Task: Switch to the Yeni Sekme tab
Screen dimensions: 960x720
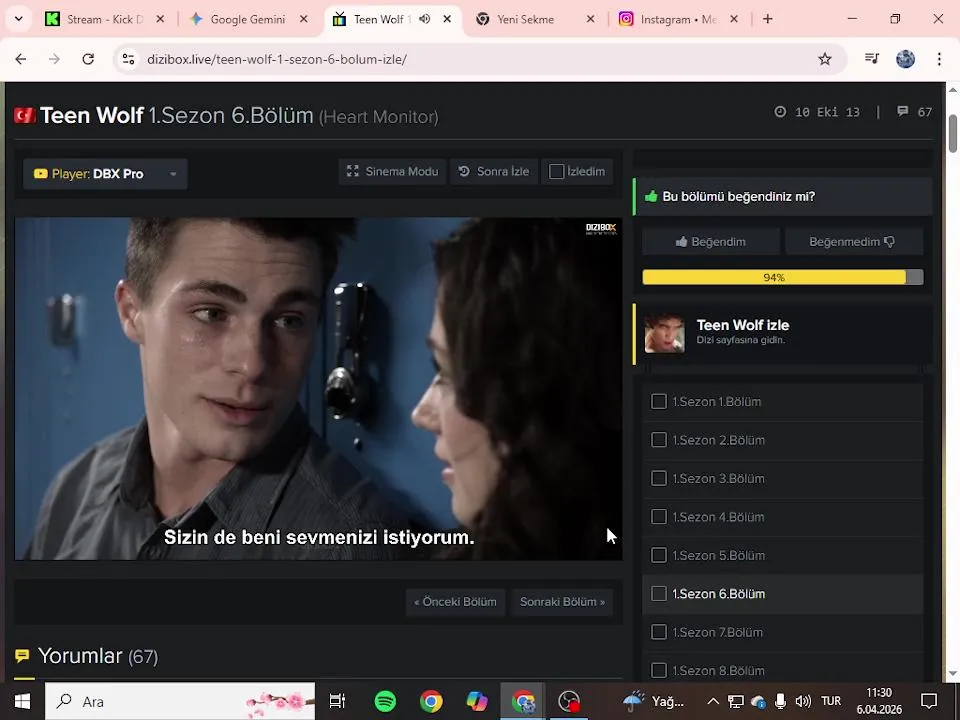Action: click(525, 20)
